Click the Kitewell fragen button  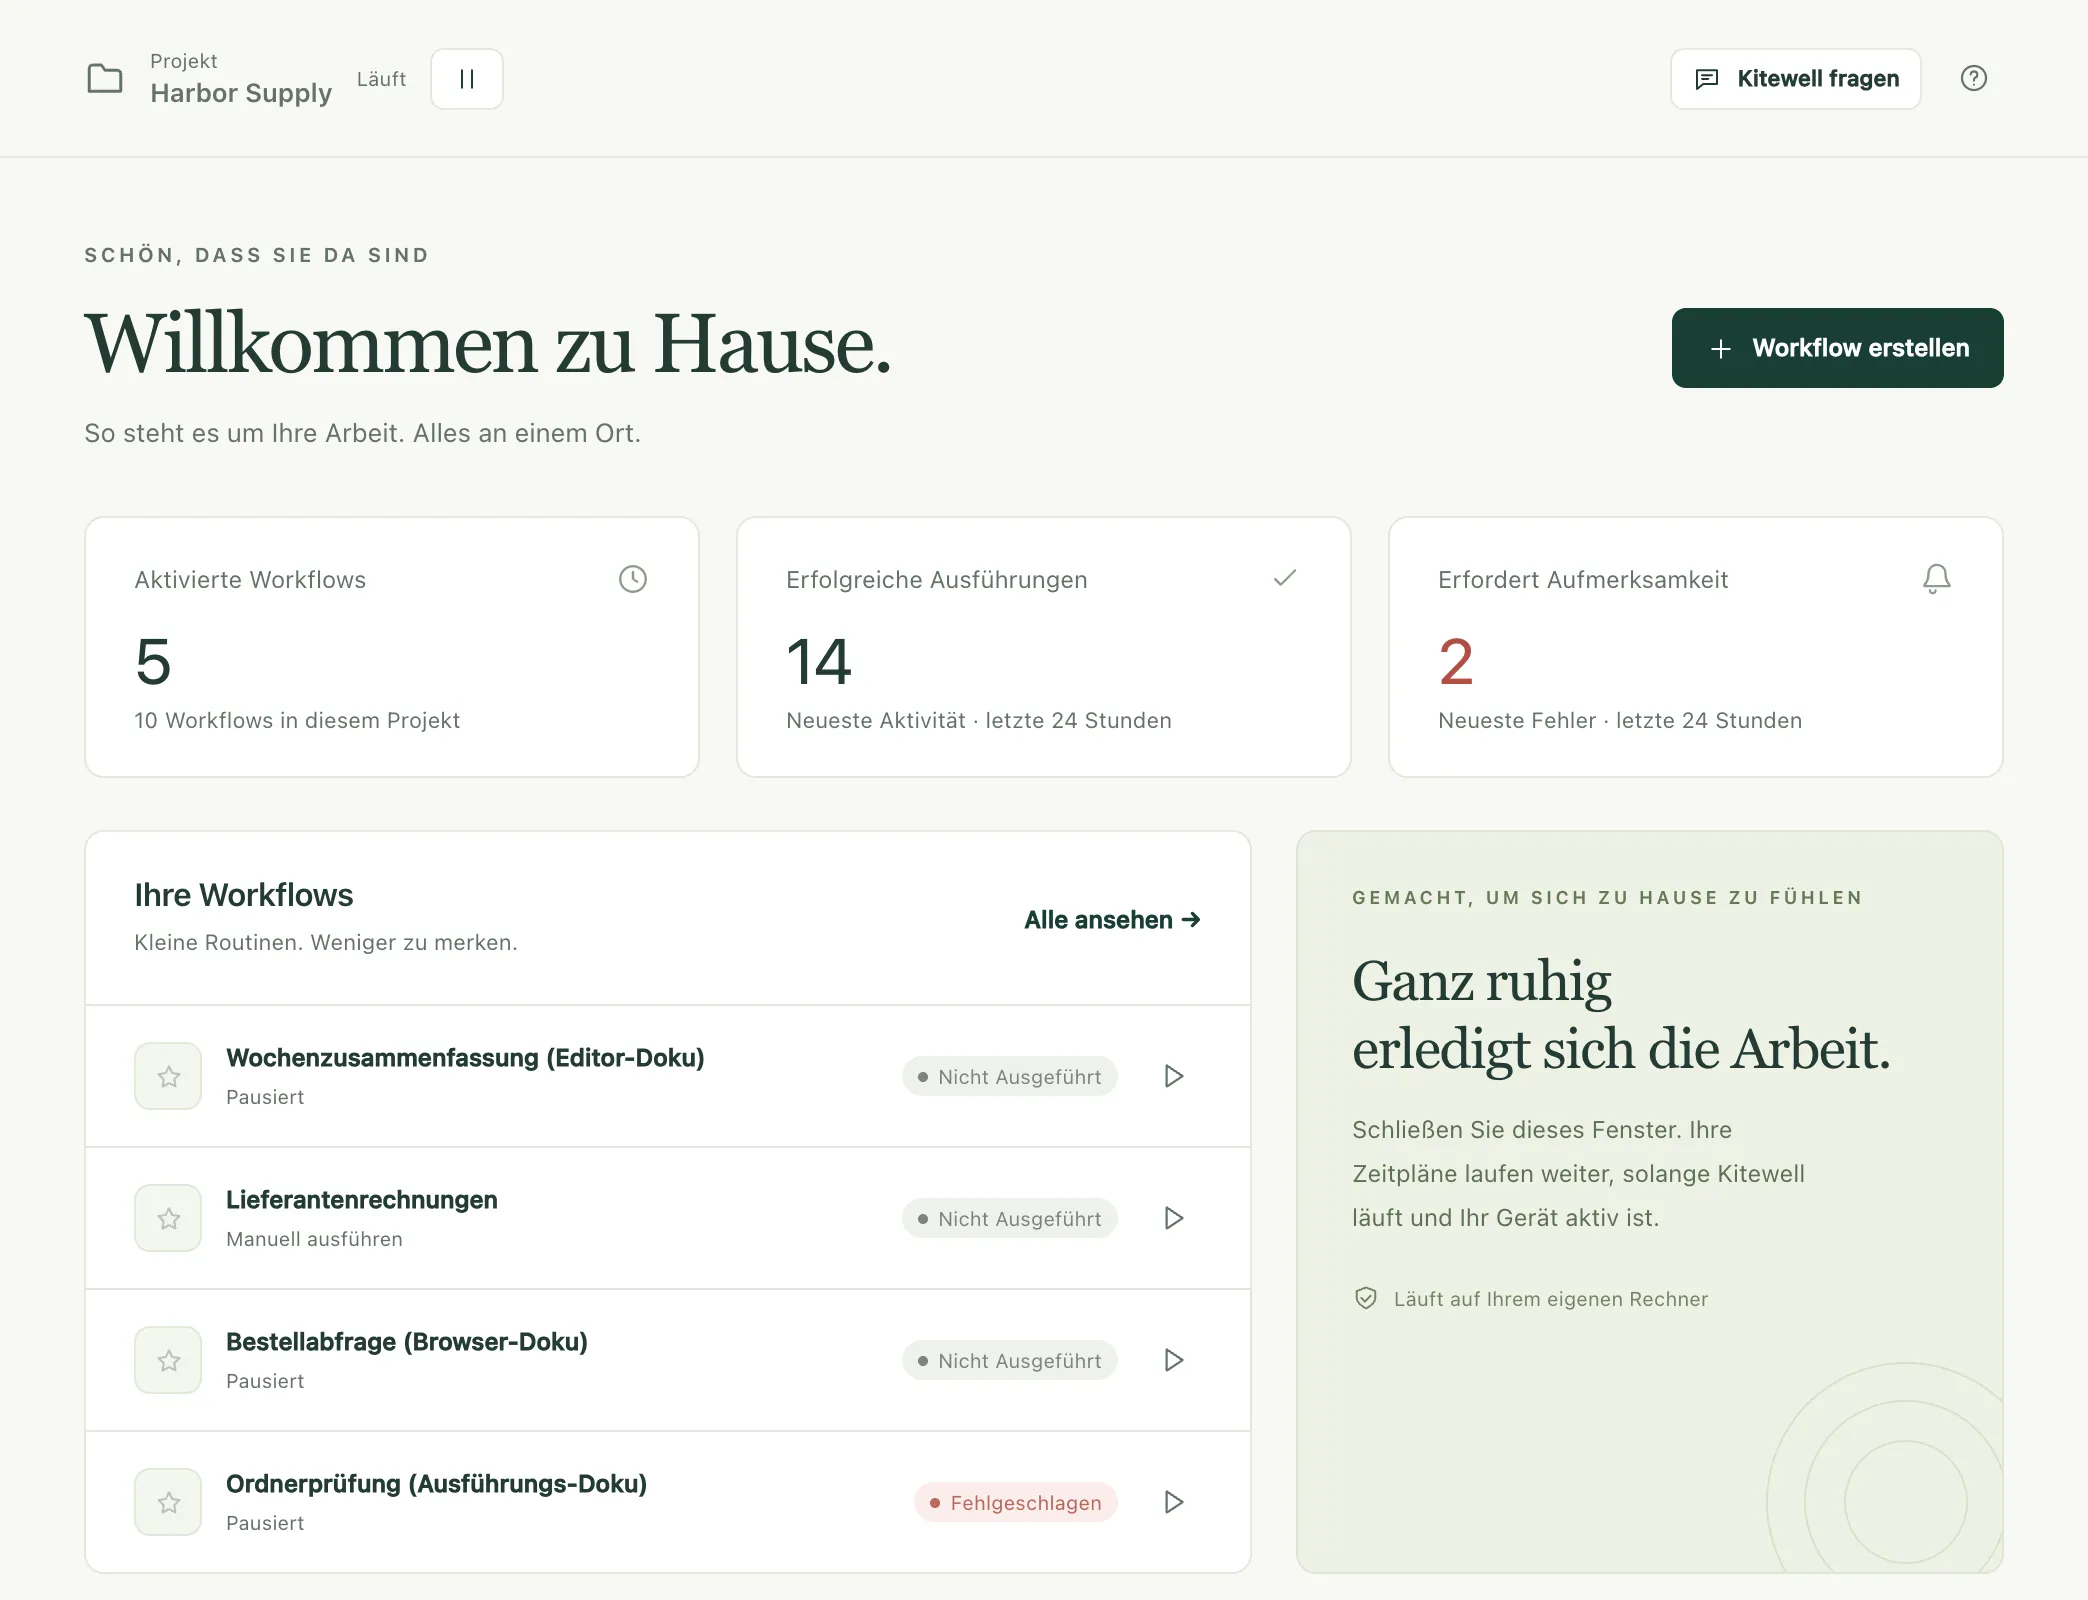point(1795,79)
